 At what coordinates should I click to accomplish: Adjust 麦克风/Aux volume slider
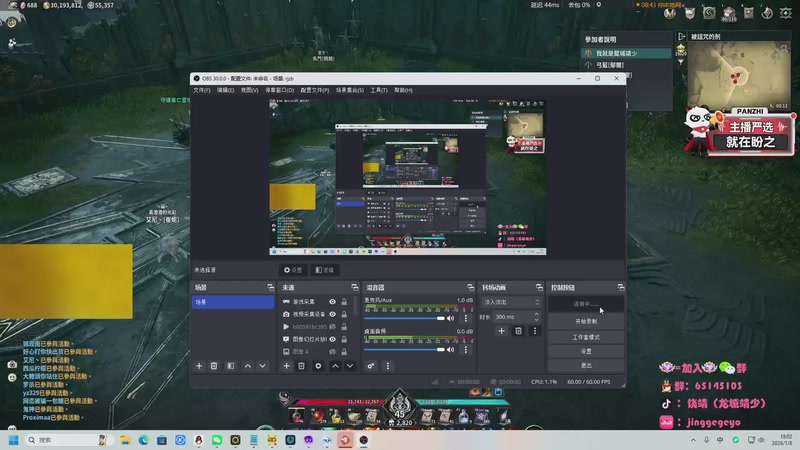(x=404, y=318)
